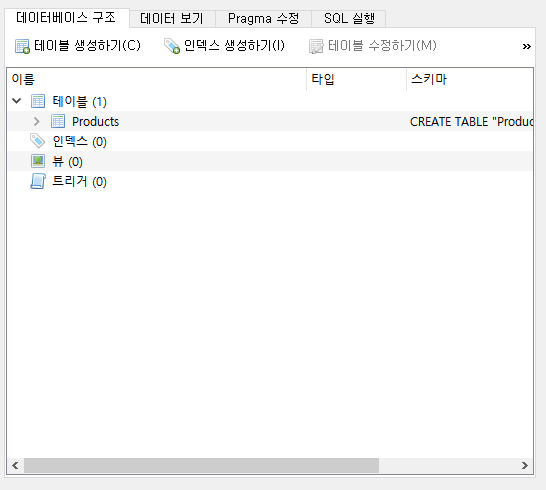This screenshot has width=546, height=490.
Task: Sort by the 스키마 column header
Action: (470, 79)
